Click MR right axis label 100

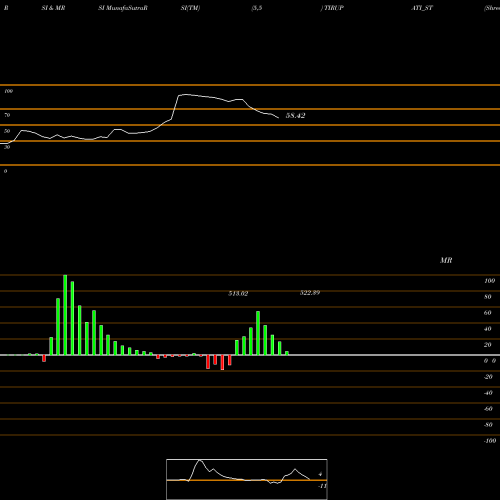(x=489, y=281)
